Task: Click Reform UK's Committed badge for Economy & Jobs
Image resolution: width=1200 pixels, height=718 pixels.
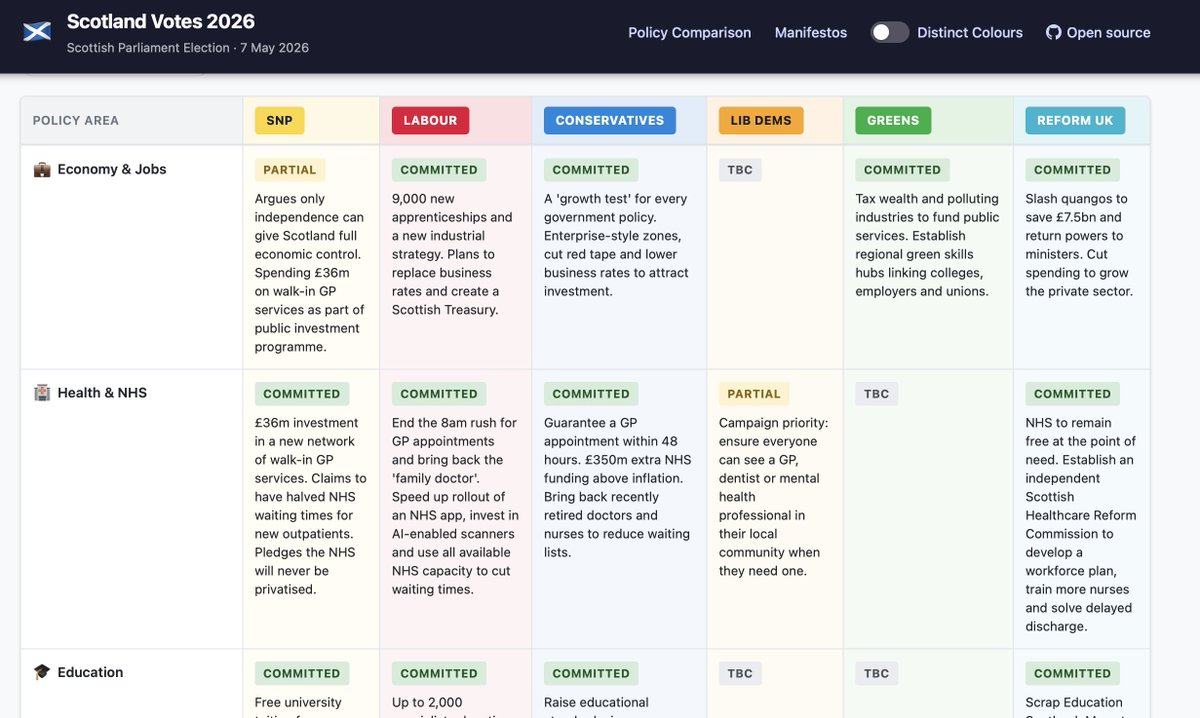Action: [x=1073, y=170]
